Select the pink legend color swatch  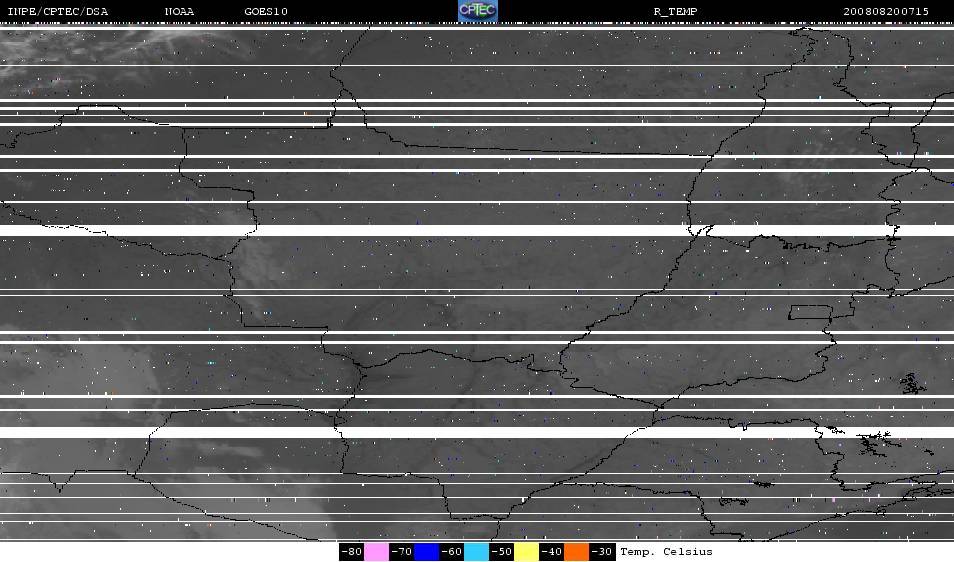click(377, 552)
